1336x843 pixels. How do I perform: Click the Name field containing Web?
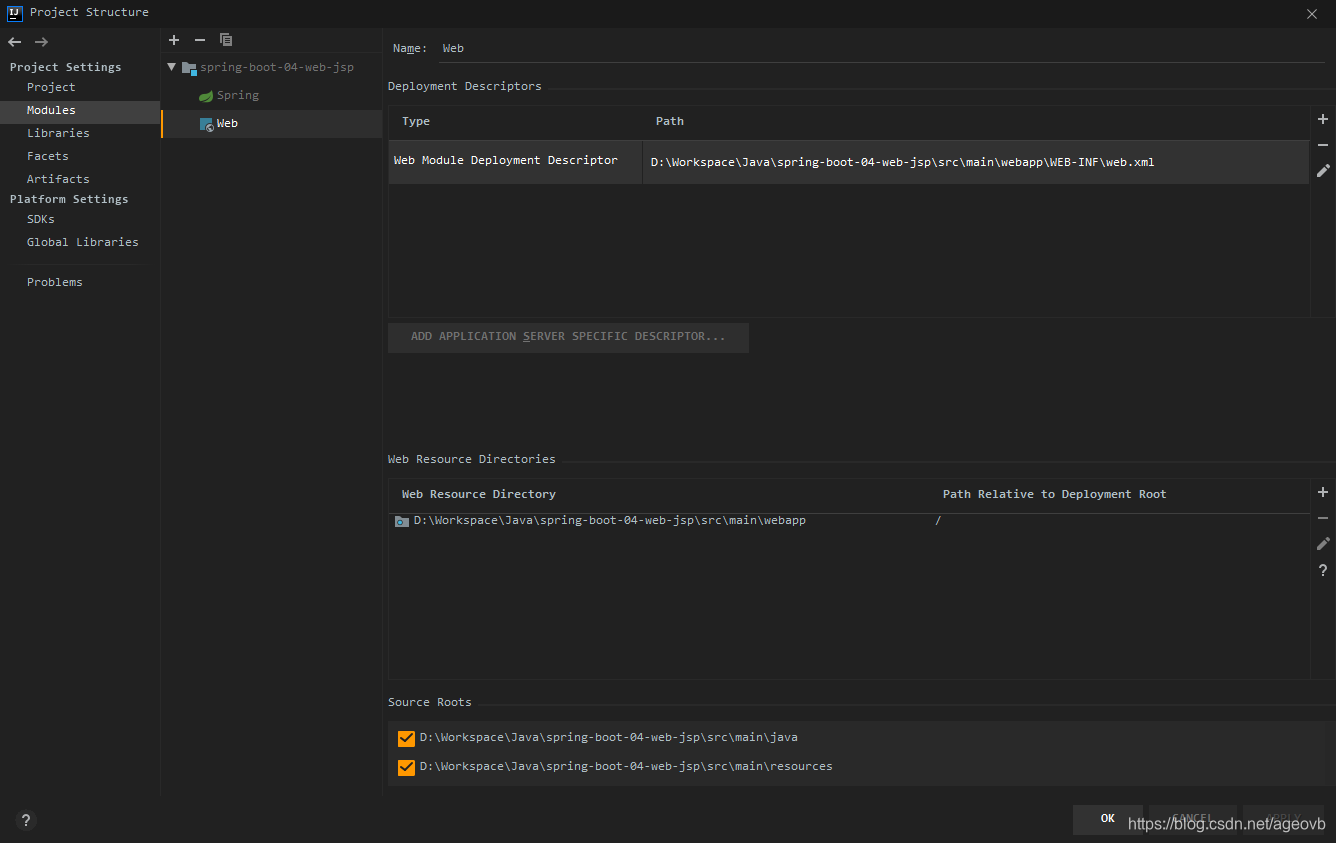click(x=880, y=48)
